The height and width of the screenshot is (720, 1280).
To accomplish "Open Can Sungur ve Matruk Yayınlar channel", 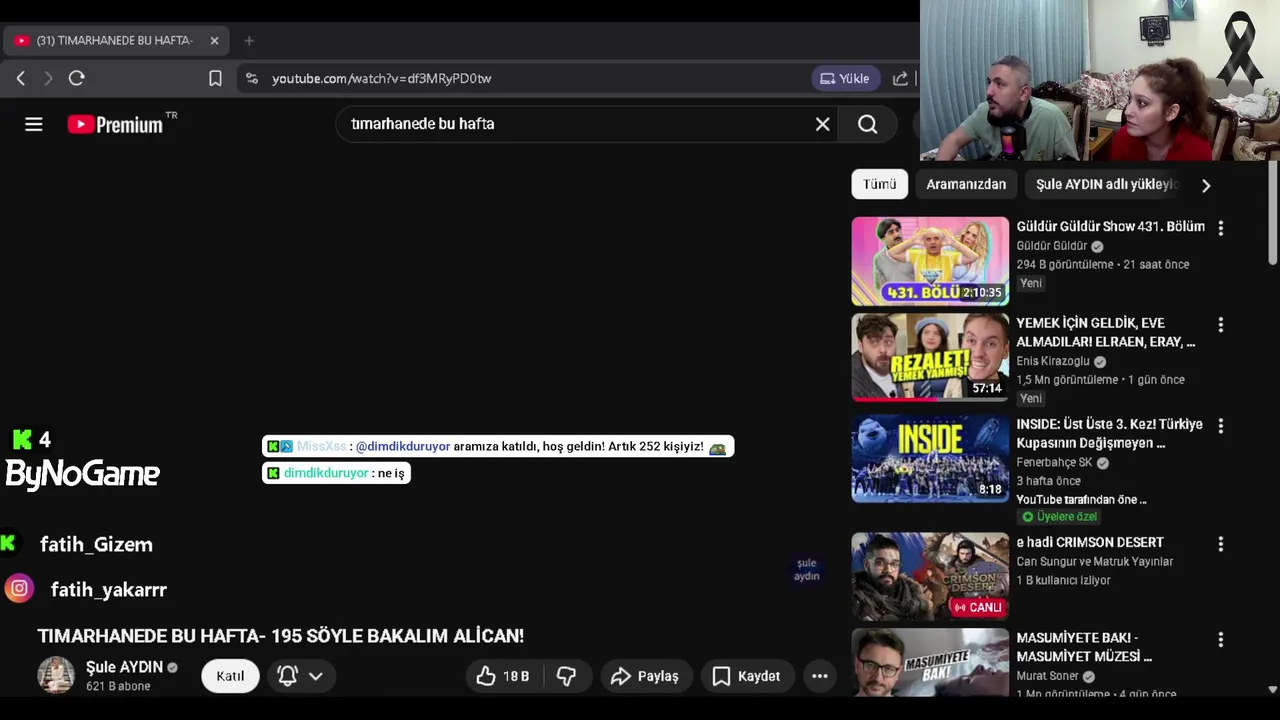I will coord(1094,562).
